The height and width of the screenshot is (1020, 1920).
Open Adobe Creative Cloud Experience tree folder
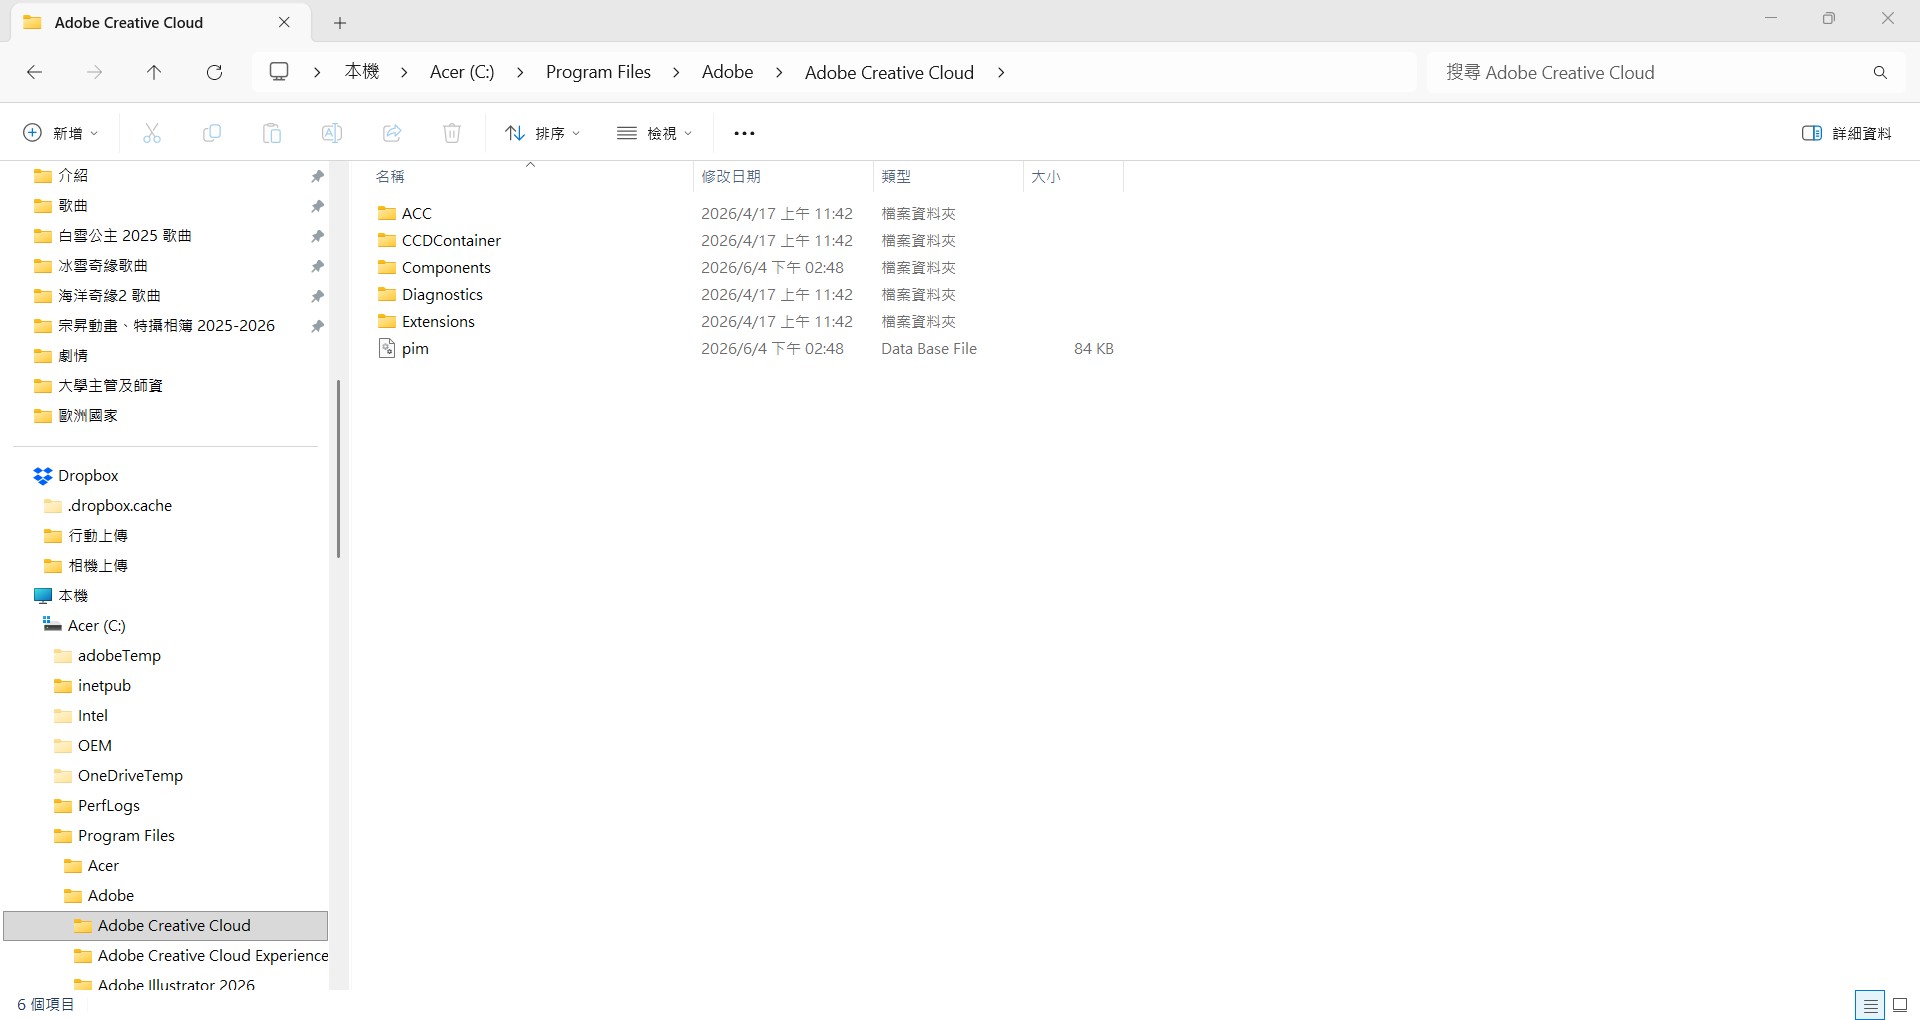click(x=213, y=956)
